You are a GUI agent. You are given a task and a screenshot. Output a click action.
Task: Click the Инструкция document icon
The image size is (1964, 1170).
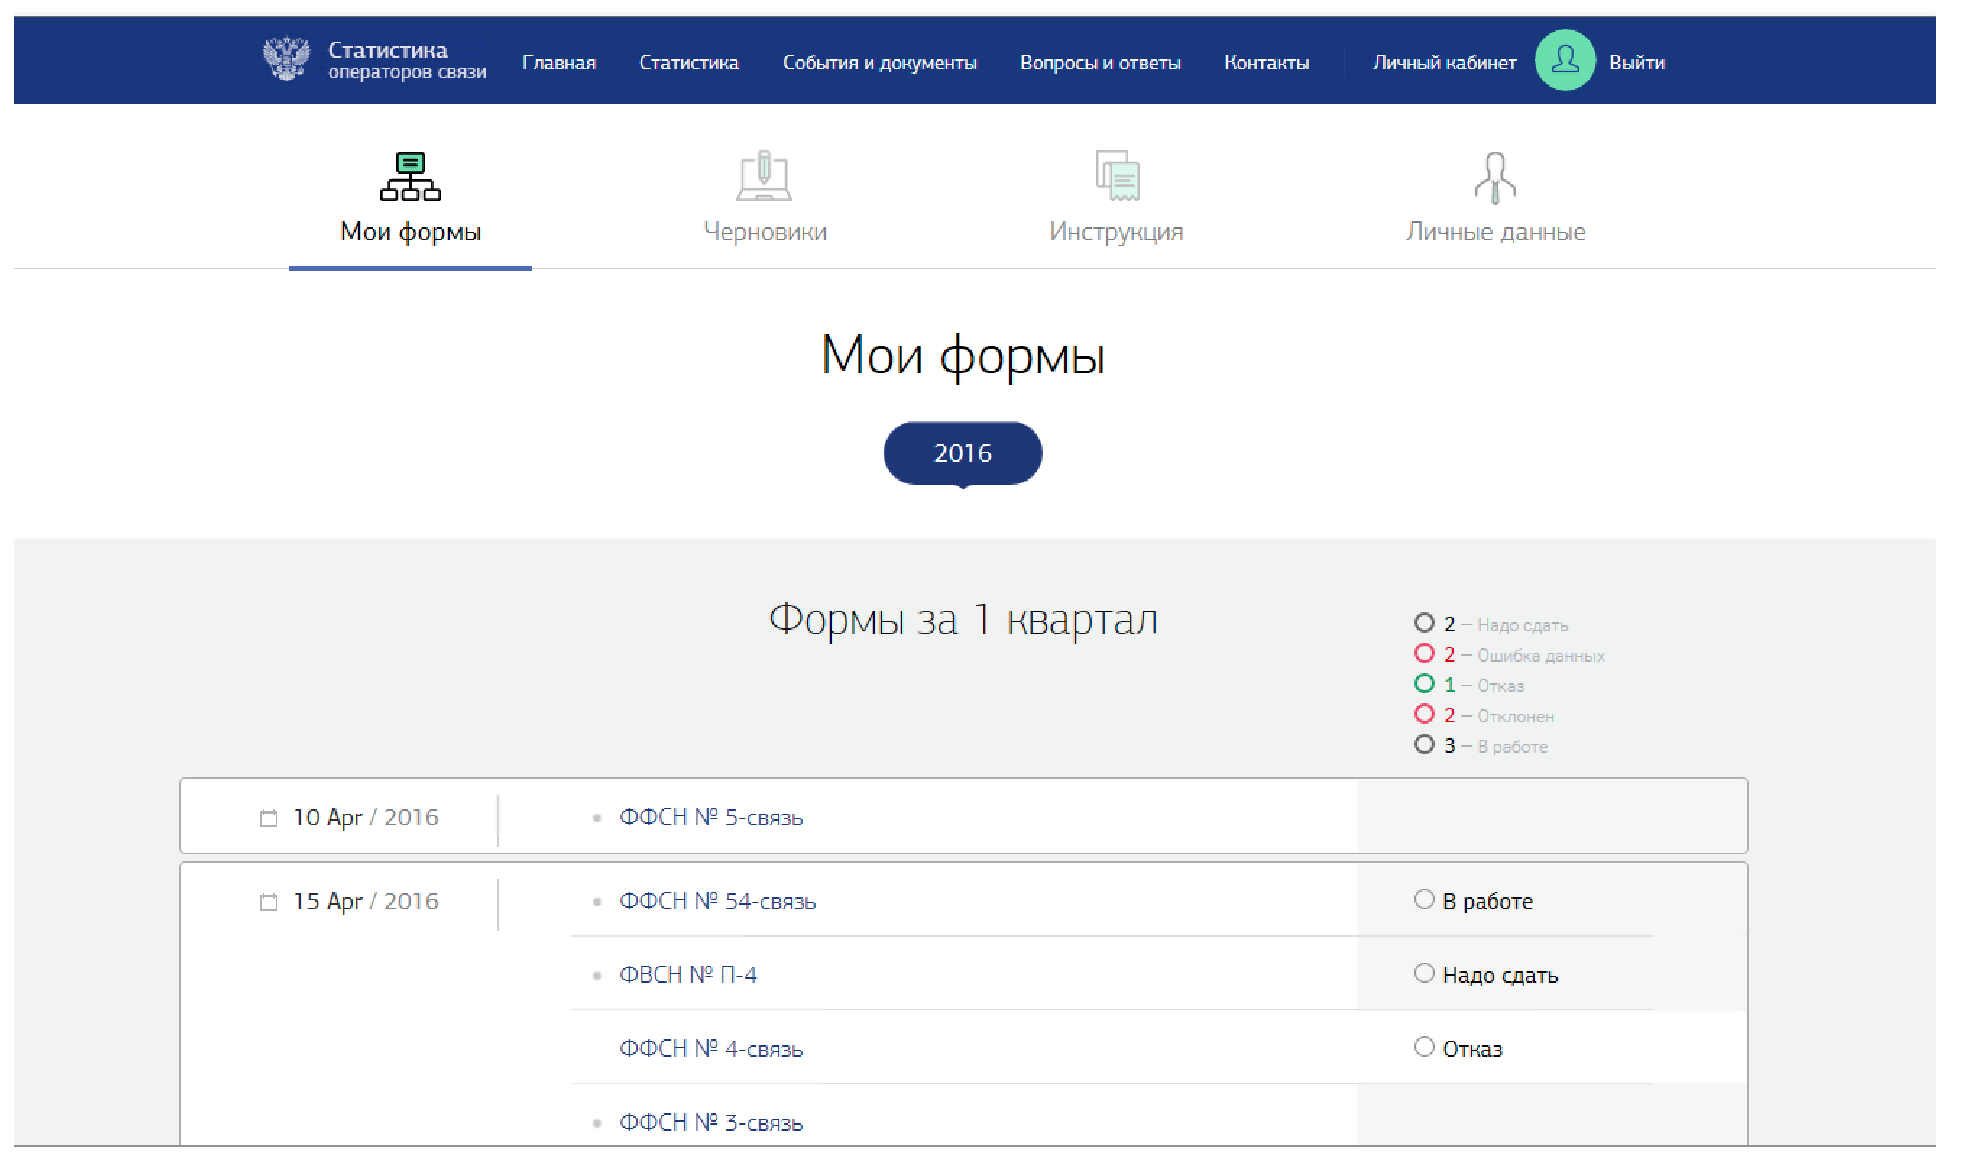coord(1117,177)
